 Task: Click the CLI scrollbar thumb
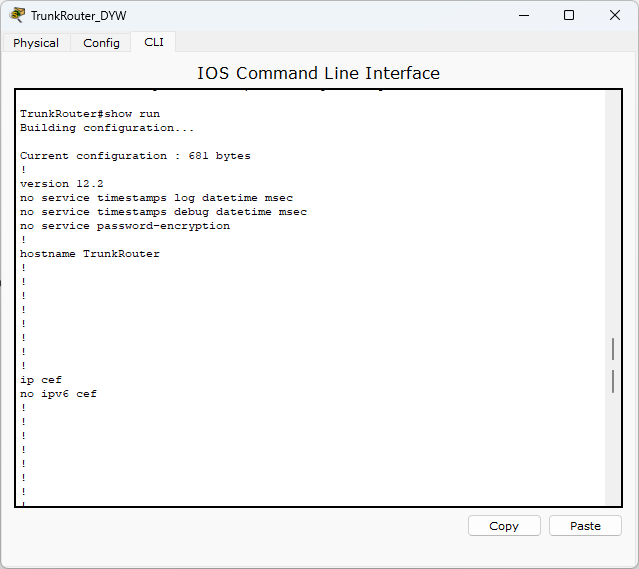click(x=613, y=365)
